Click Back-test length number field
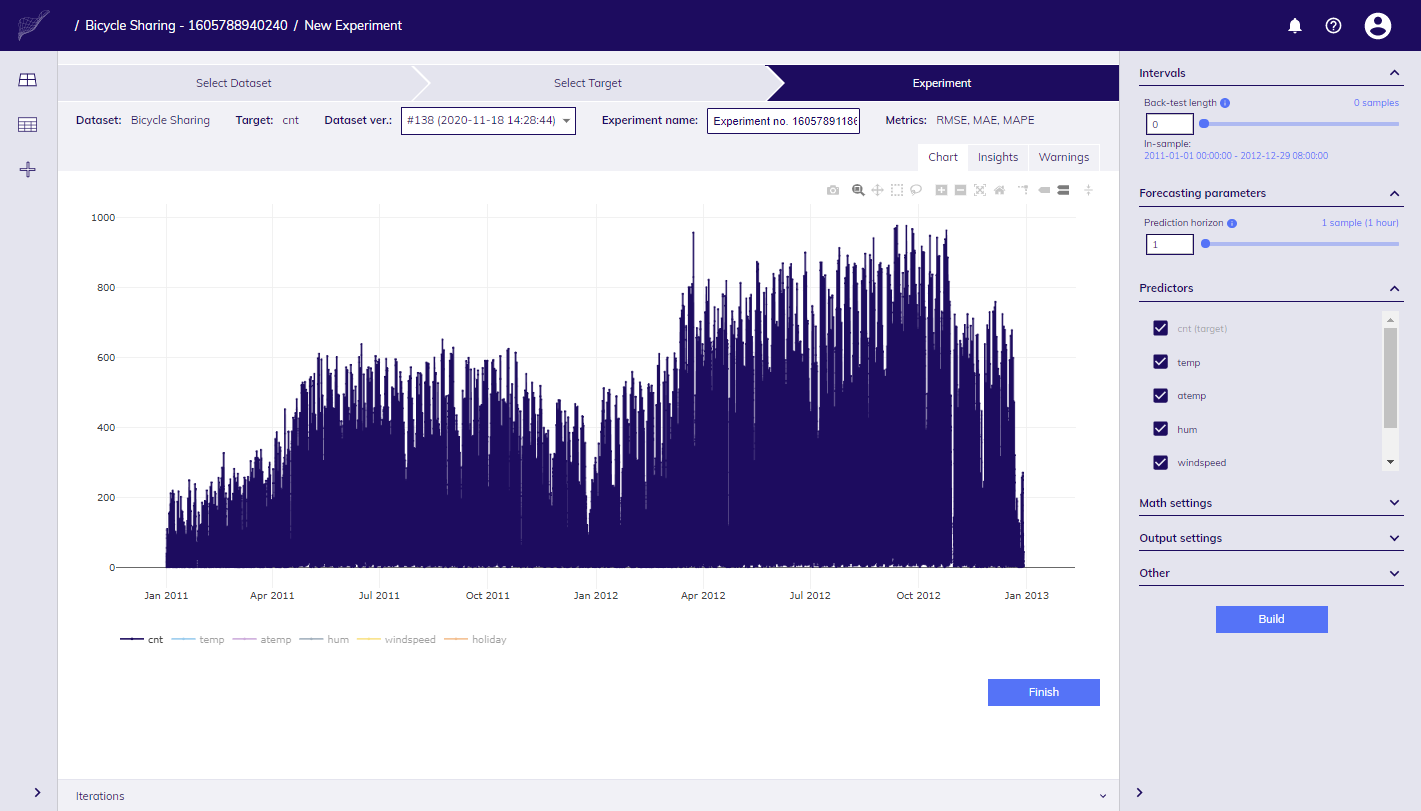 (x=1170, y=124)
